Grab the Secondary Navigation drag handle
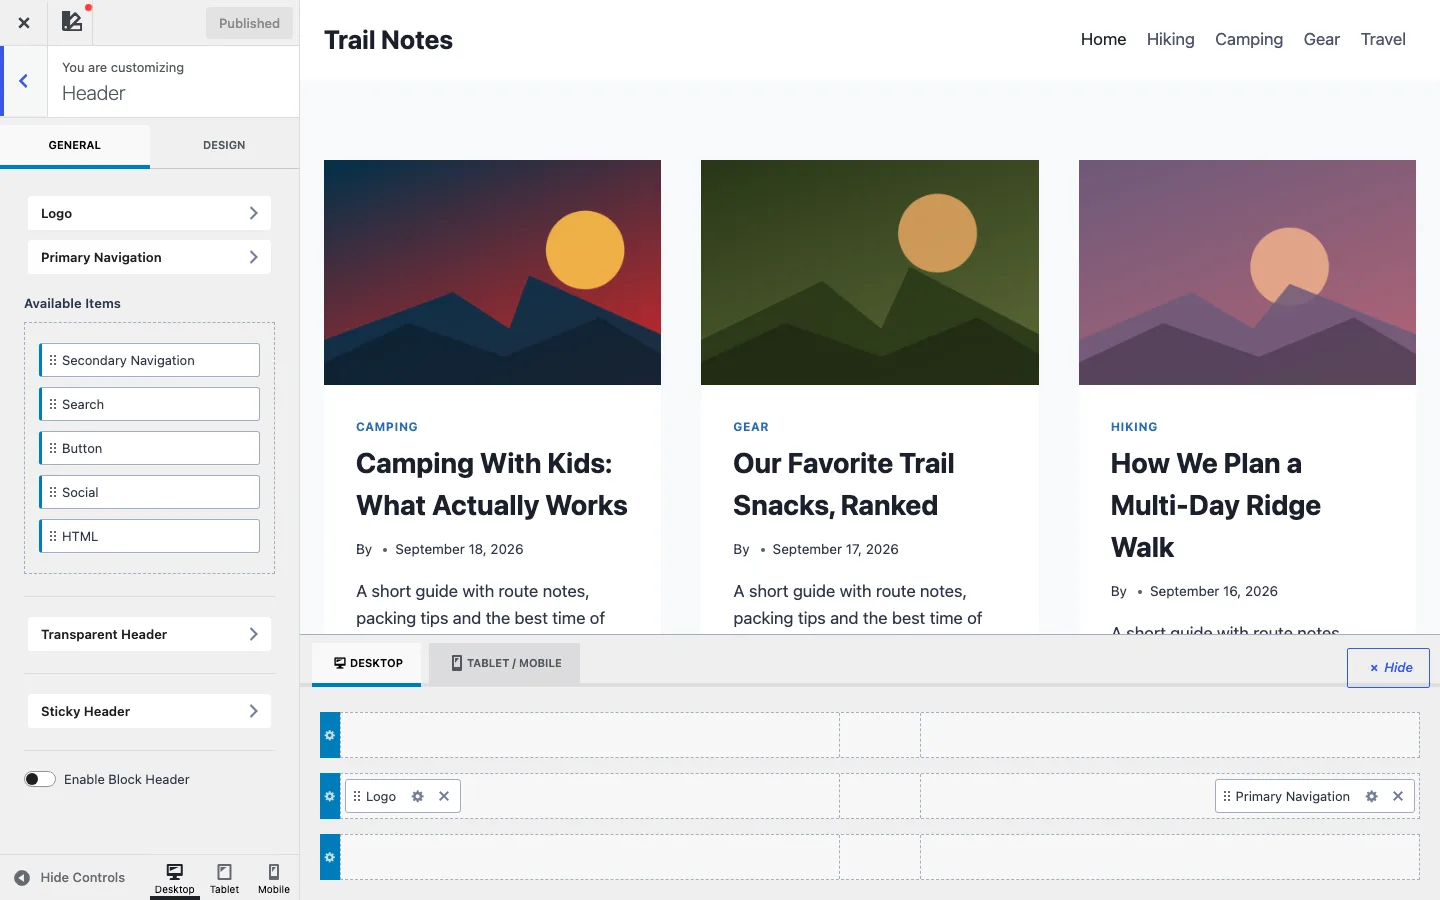 [53, 361]
